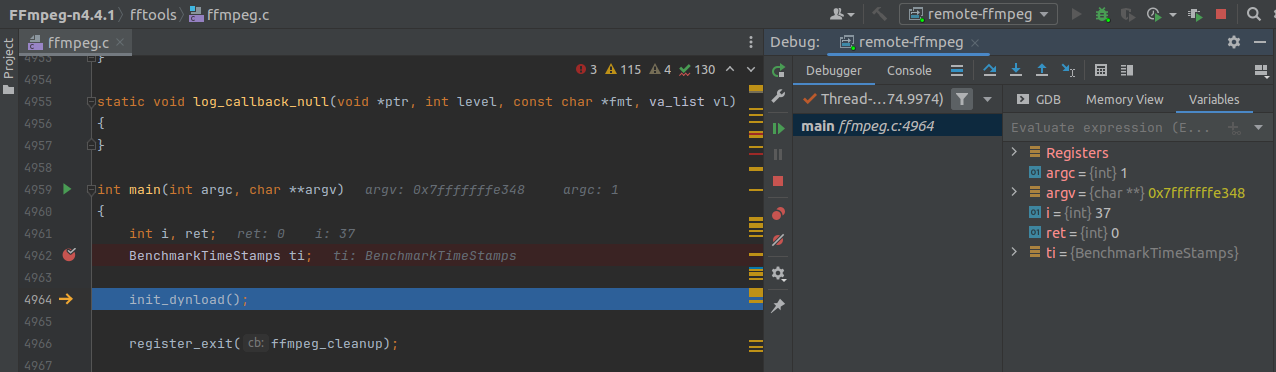Open editor tab options kebab menu
Image resolution: width=1276 pixels, height=372 pixels.
pos(750,42)
